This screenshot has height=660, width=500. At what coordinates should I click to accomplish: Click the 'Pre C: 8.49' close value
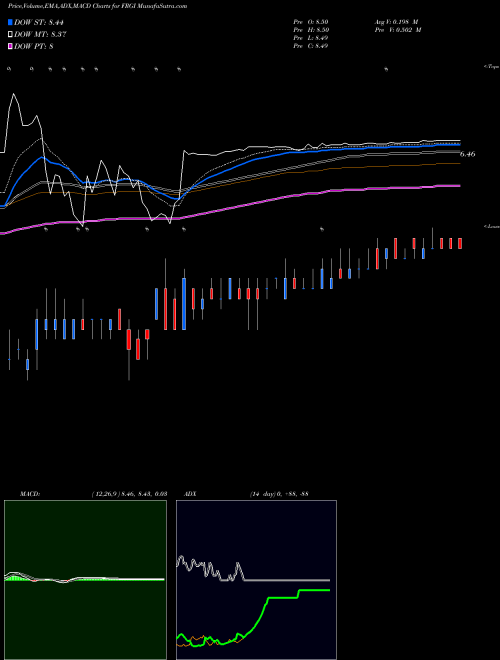(x=311, y=46)
